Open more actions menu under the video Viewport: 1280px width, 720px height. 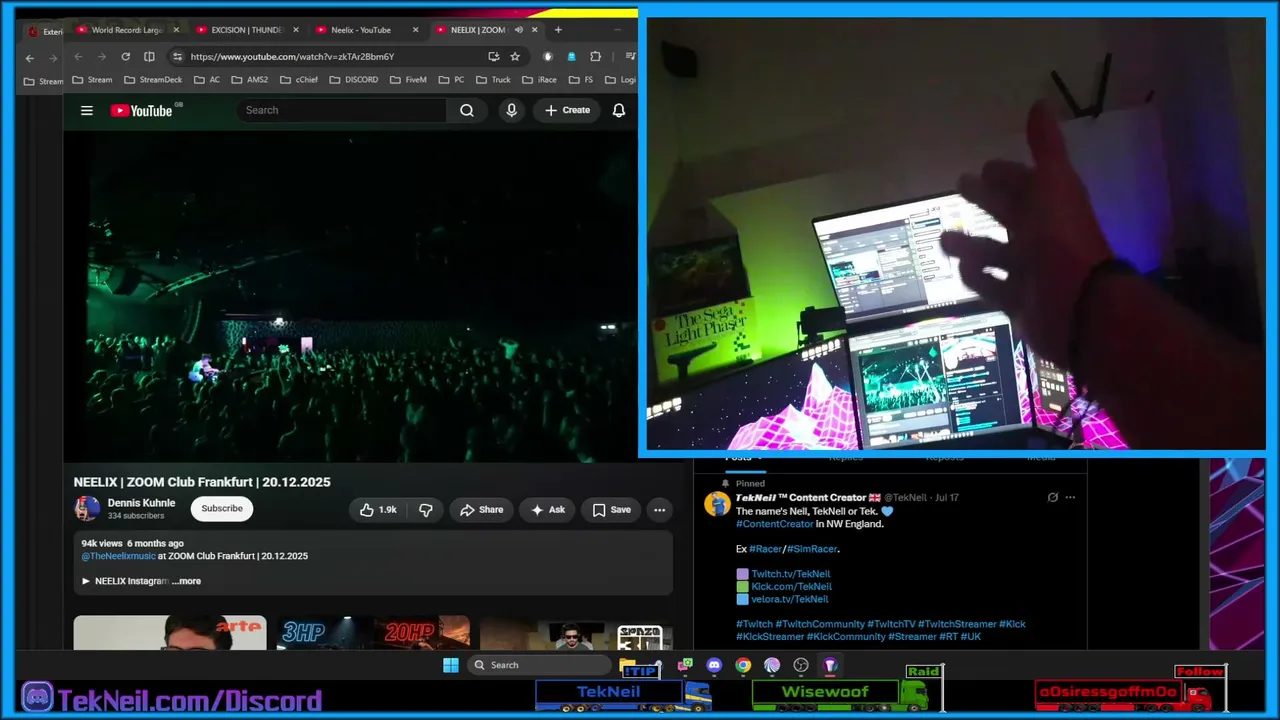coord(659,510)
